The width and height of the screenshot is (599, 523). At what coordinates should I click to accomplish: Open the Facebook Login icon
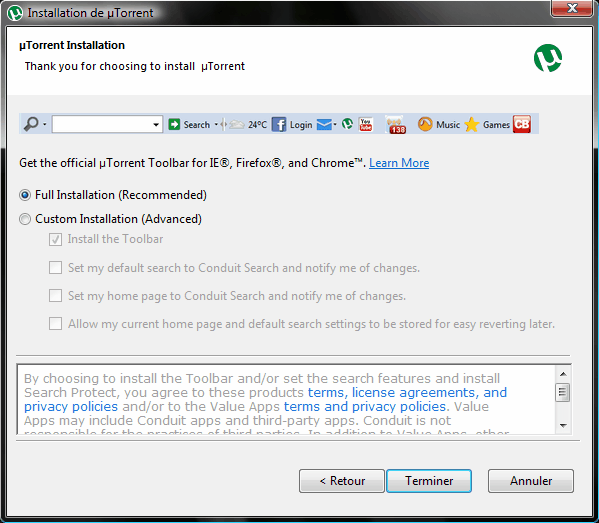pyautogui.click(x=279, y=125)
